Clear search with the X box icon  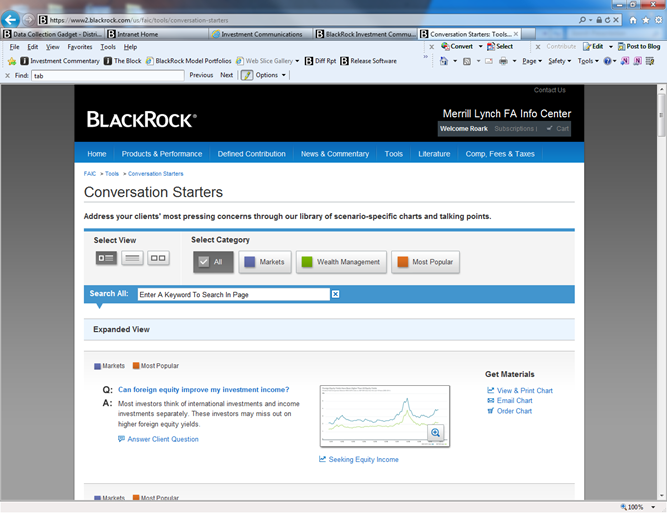pyautogui.click(x=335, y=294)
